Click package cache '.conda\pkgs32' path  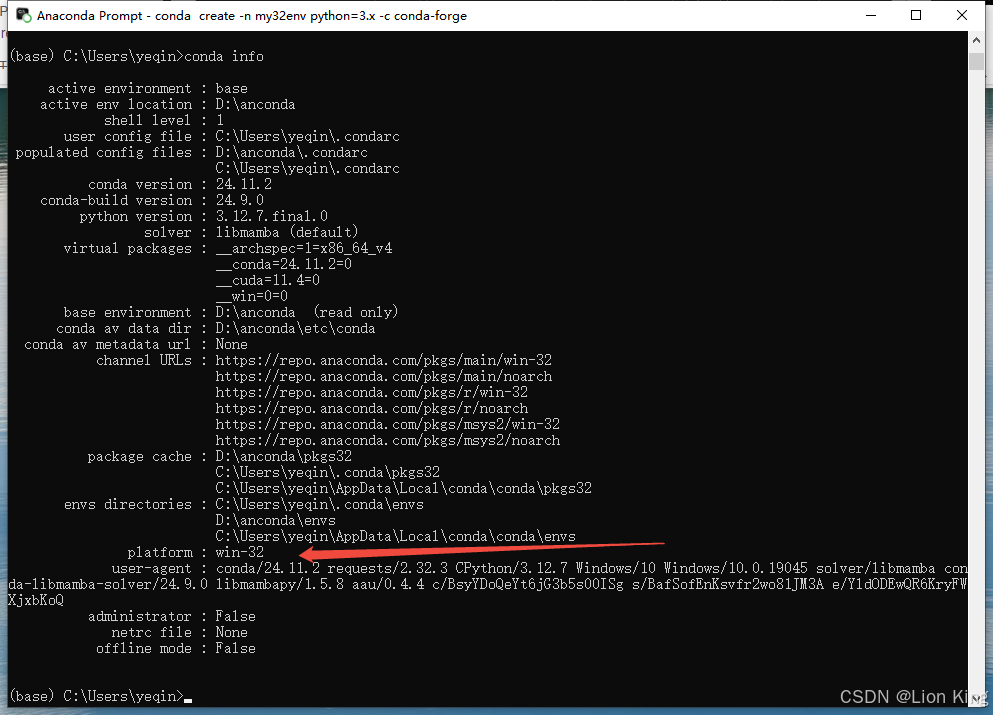tap(327, 472)
